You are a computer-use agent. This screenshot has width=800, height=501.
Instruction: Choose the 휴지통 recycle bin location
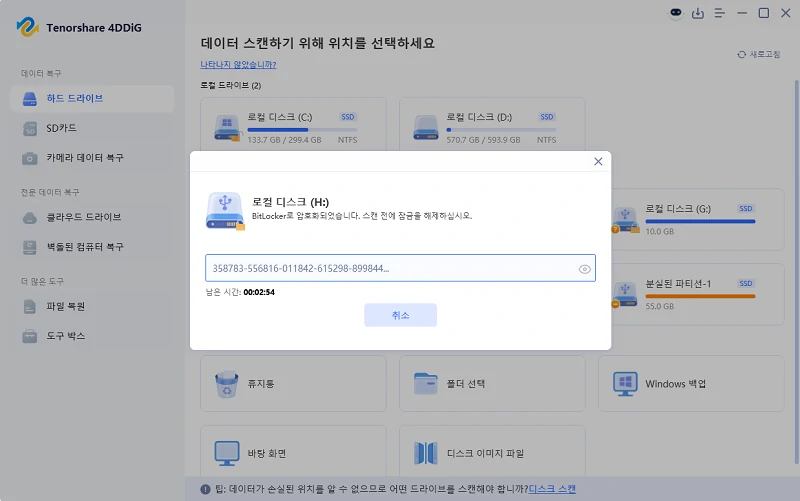pos(293,384)
